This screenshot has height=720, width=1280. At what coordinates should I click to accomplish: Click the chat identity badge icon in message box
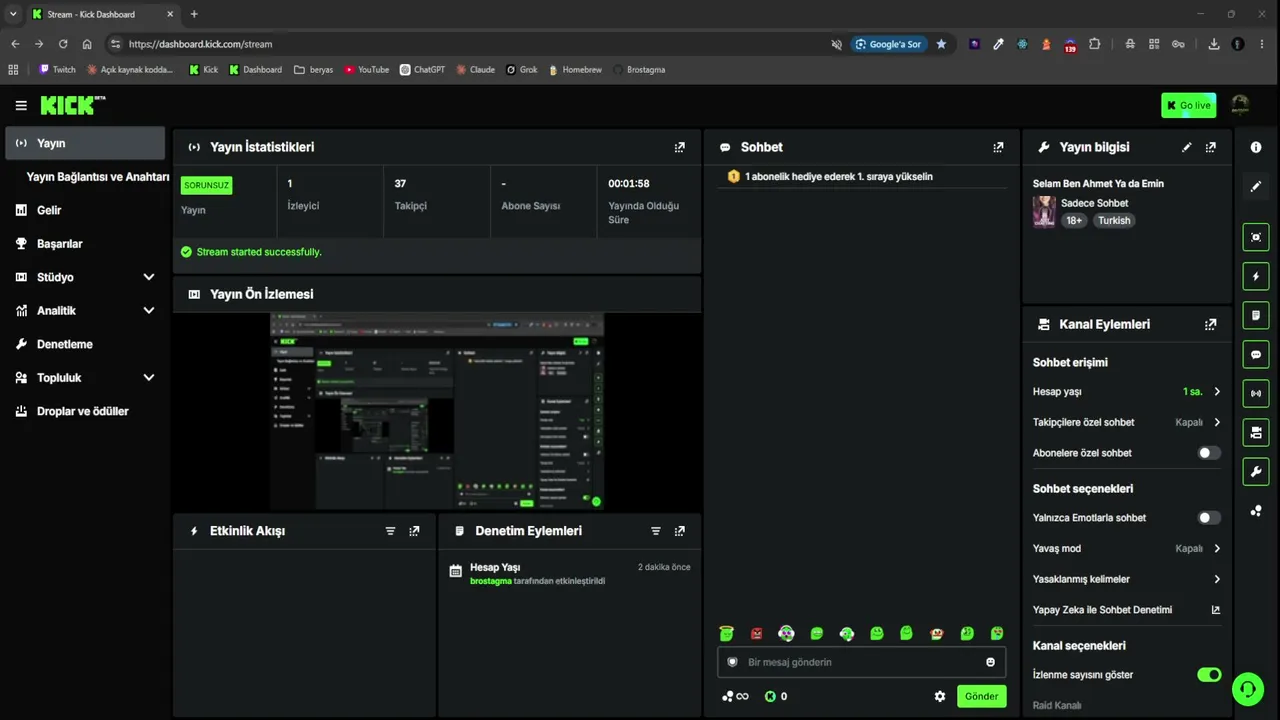732,662
